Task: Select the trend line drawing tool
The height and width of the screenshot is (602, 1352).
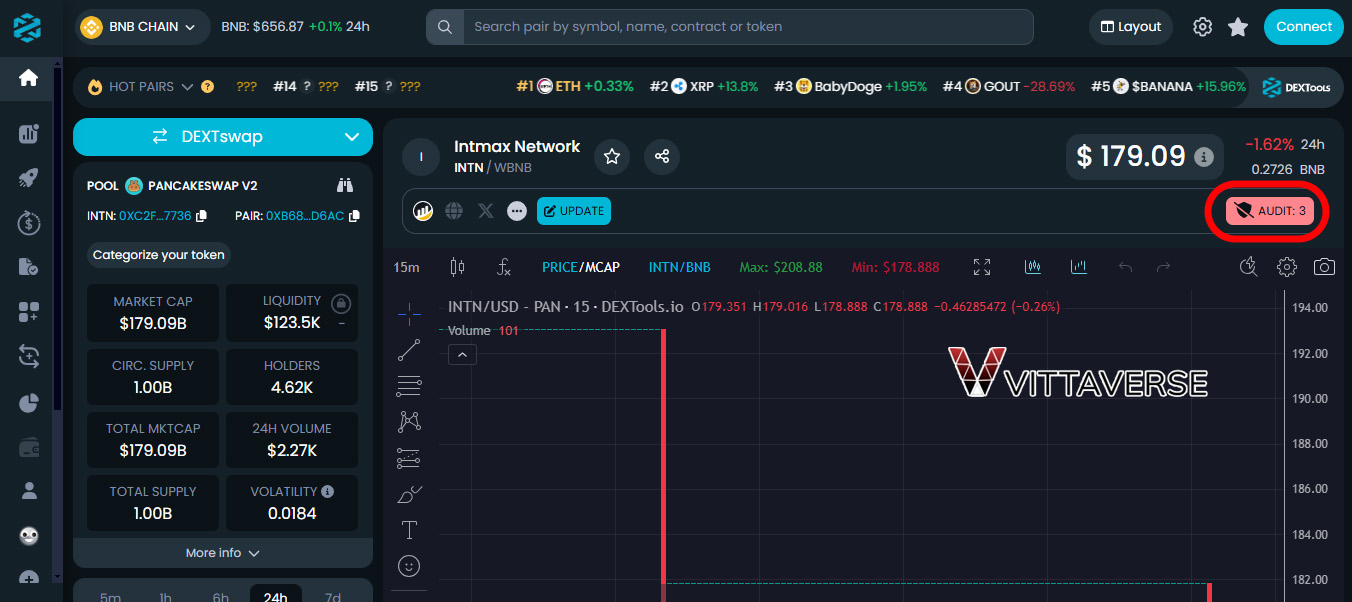Action: [x=409, y=349]
